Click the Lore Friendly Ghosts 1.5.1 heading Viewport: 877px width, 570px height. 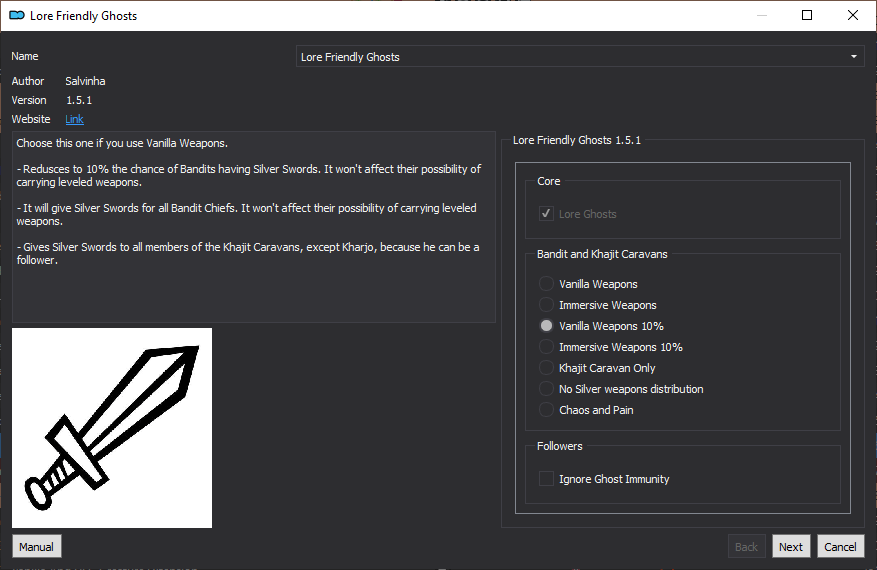pos(577,140)
